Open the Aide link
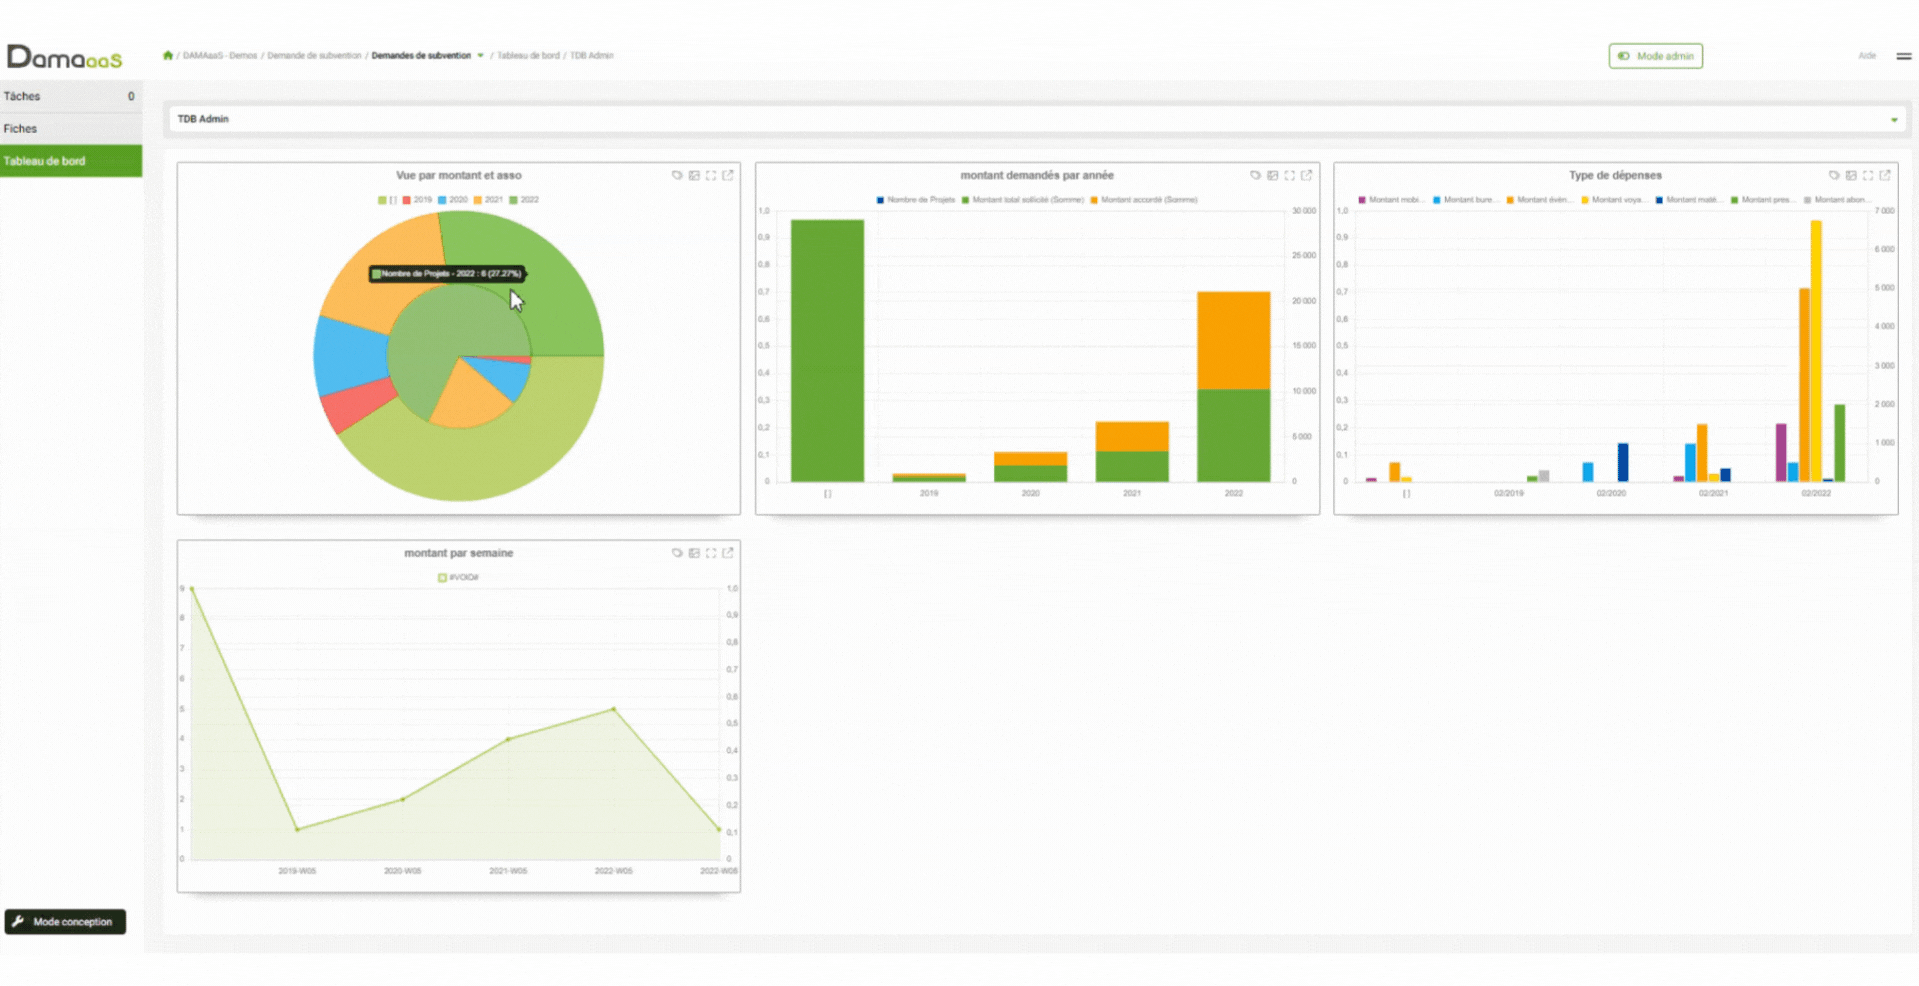The image size is (1919, 986). tap(1866, 56)
